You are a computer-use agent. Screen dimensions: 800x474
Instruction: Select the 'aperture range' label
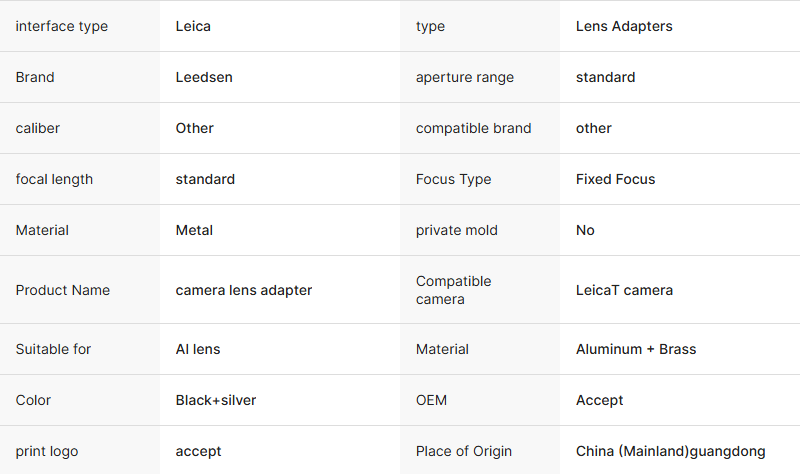pyautogui.click(x=465, y=77)
